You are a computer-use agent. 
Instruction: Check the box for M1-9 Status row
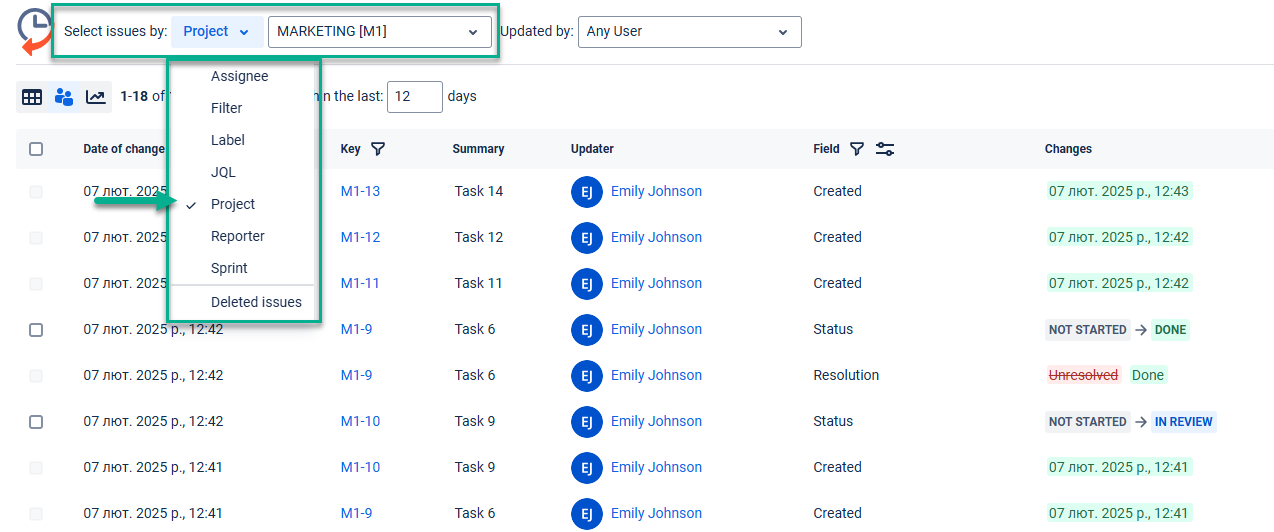36,330
